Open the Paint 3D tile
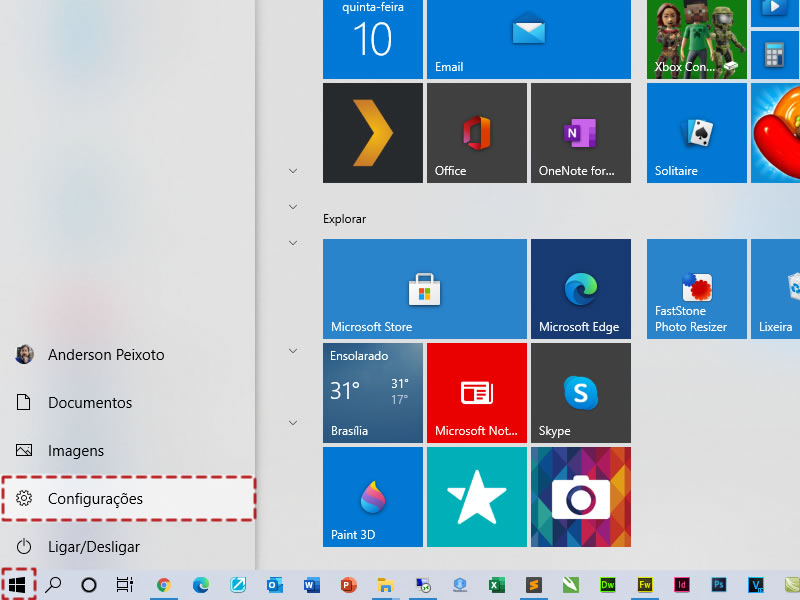Viewport: 800px width, 600px height. (x=373, y=497)
